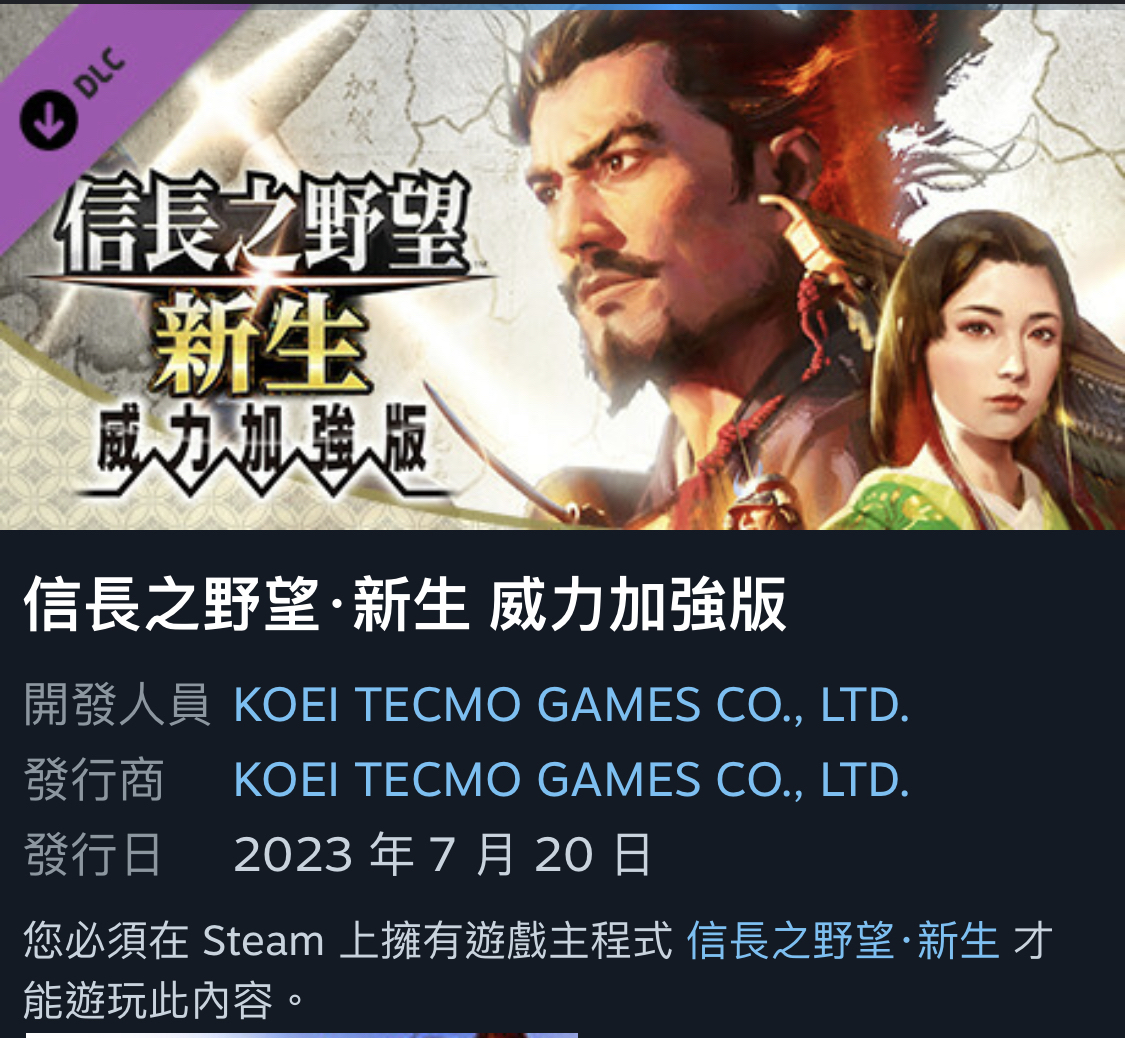Click the 威力加強版 banner logo subtitle
The image size is (1125, 1038).
pos(263,442)
